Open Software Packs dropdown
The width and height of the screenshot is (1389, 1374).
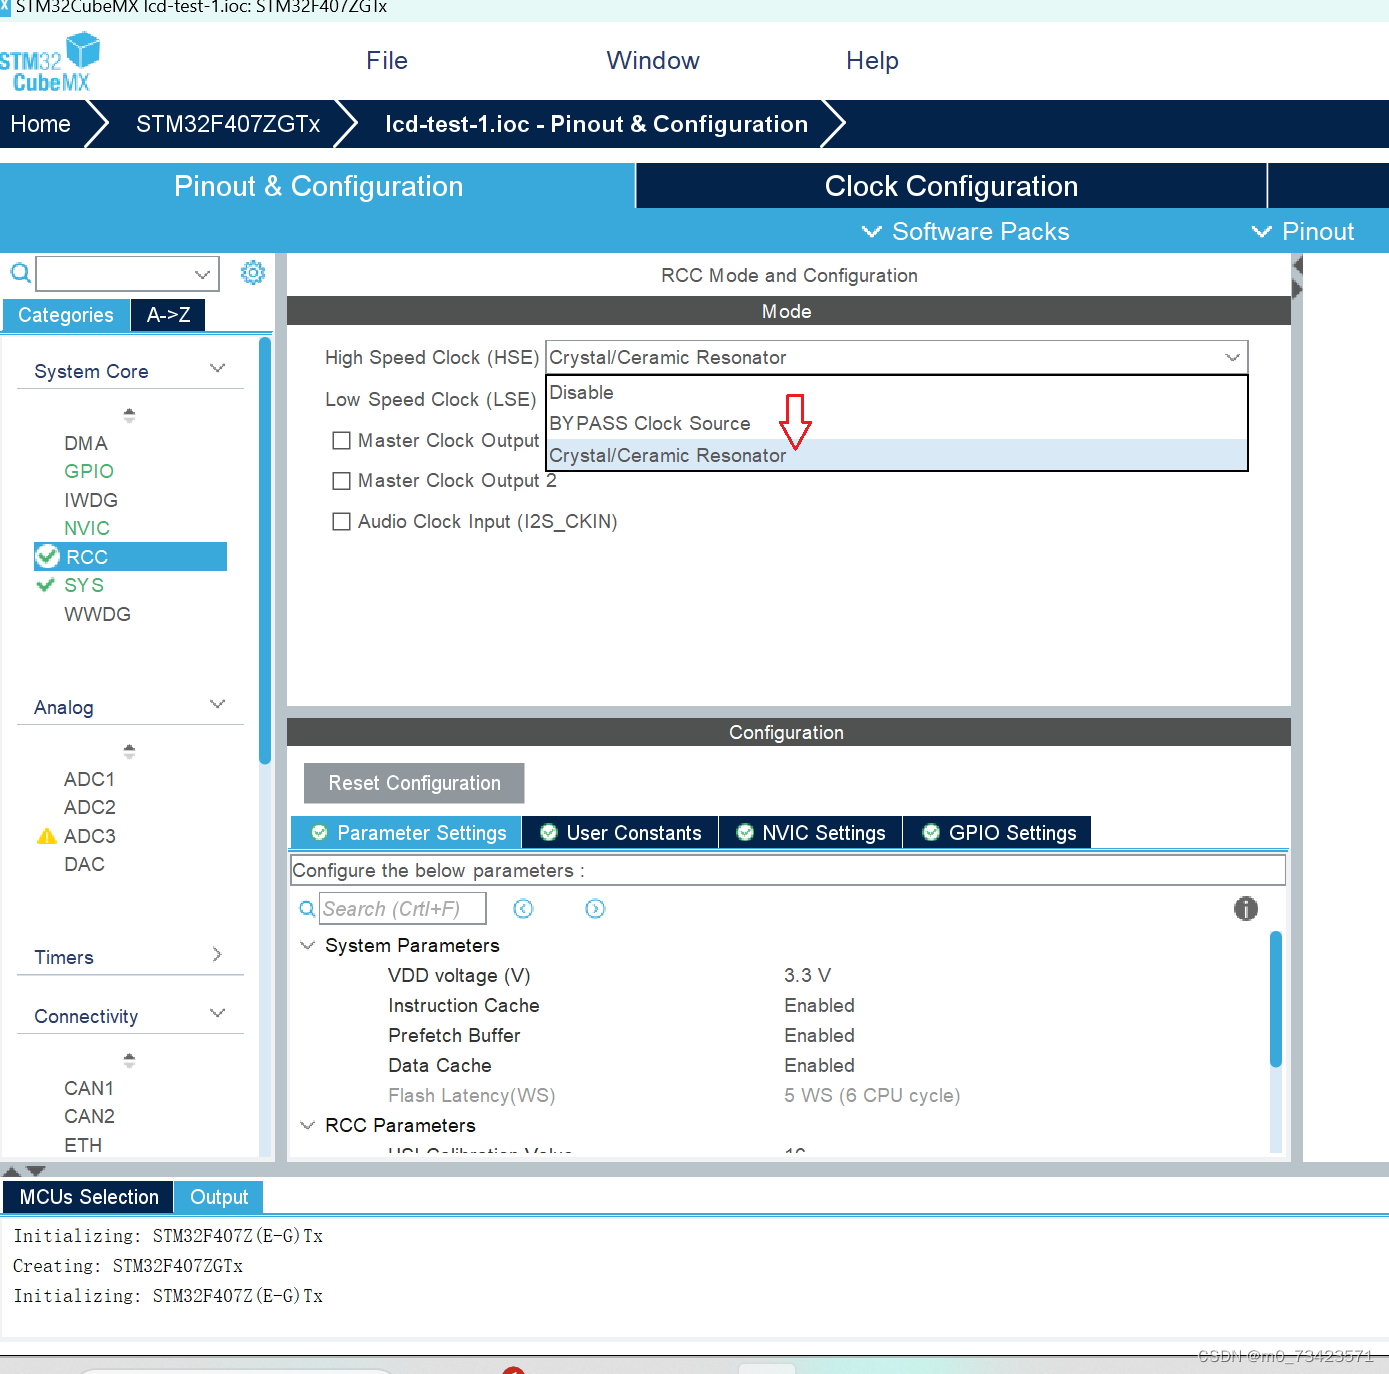[x=965, y=231]
